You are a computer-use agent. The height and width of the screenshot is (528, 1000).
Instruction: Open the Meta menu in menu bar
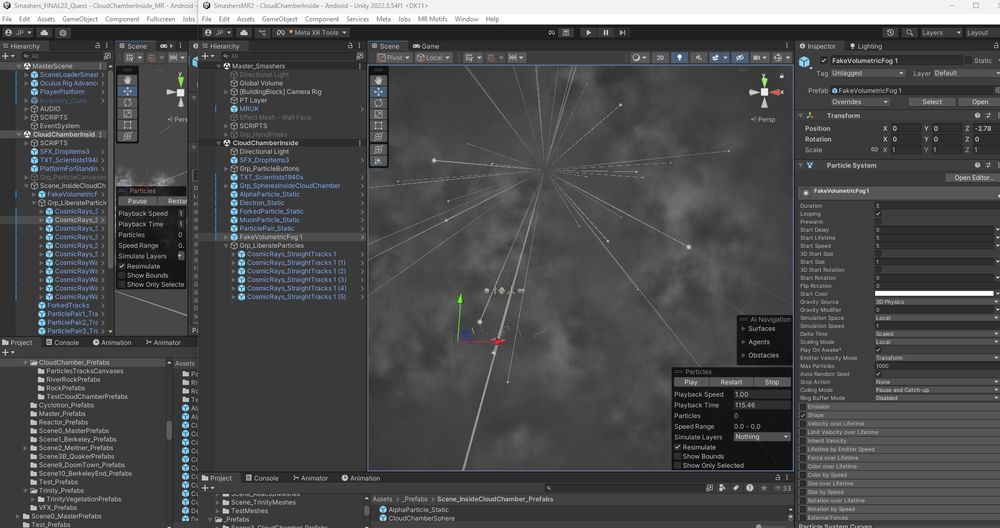[x=383, y=19]
